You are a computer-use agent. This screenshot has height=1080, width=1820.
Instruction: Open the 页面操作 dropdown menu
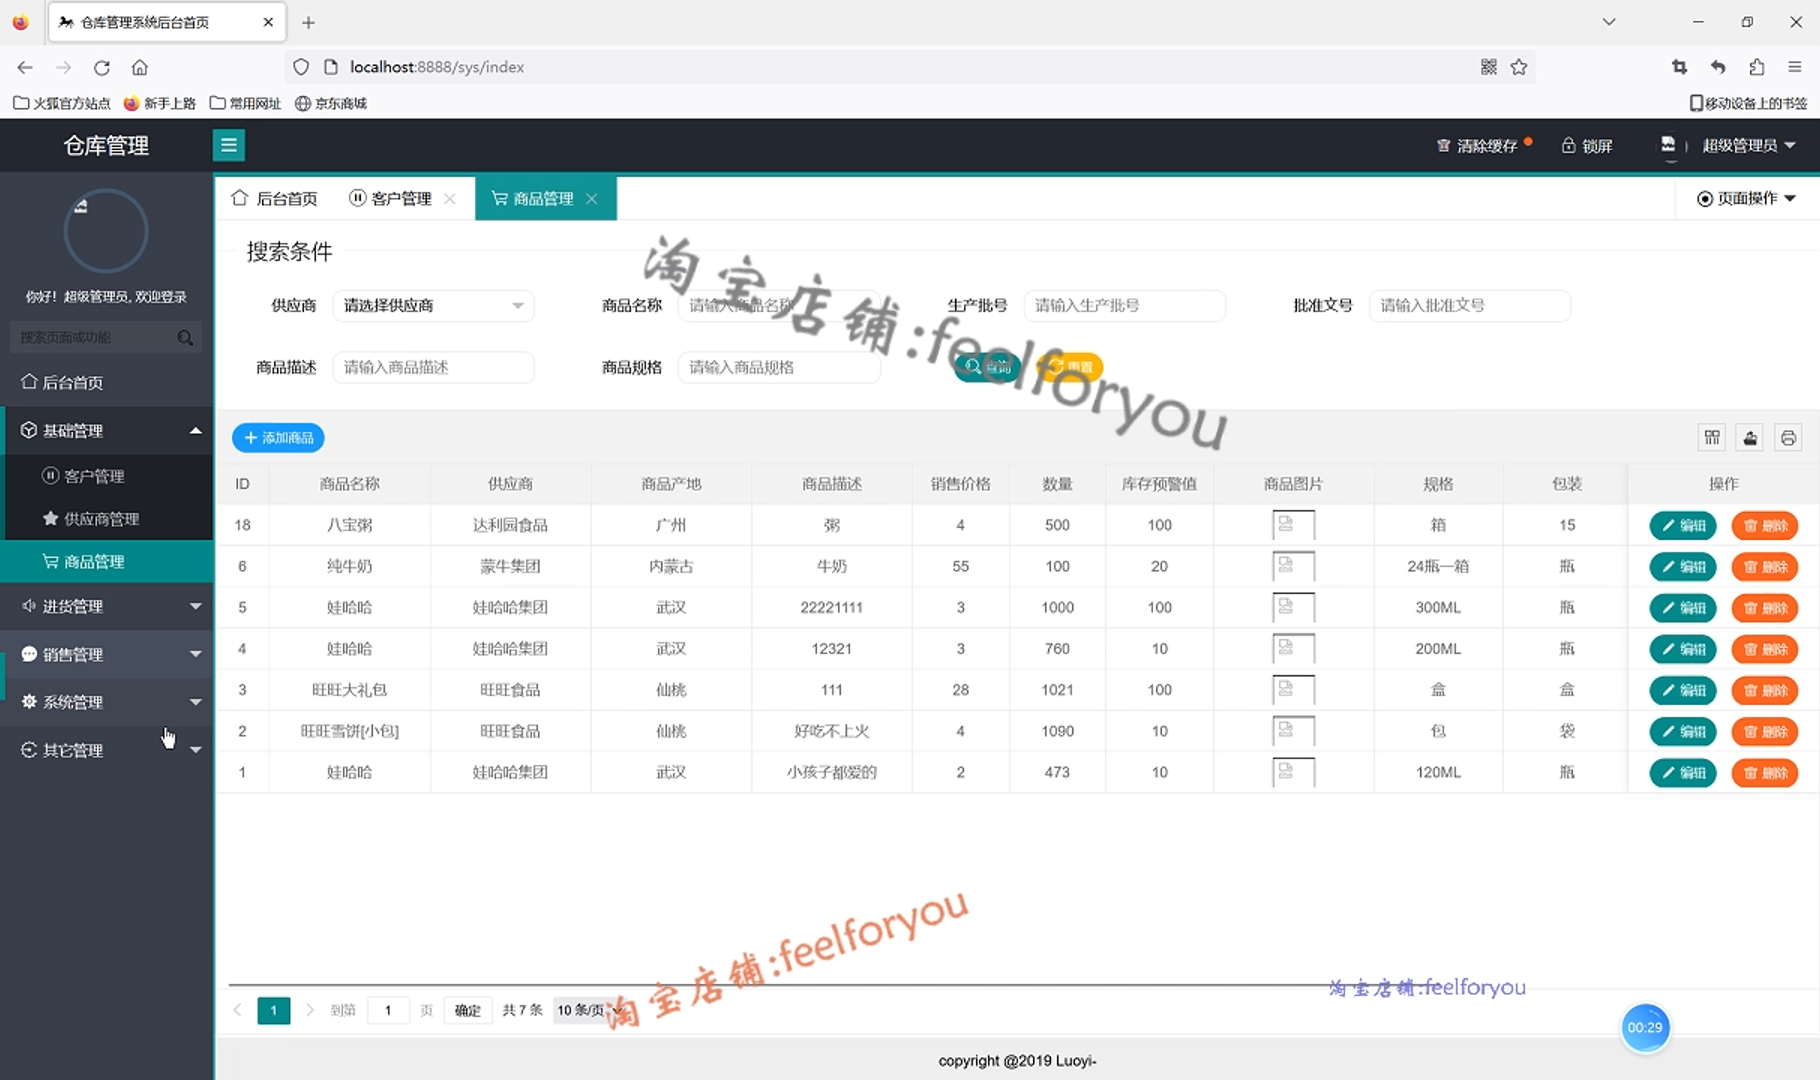pyautogui.click(x=1746, y=198)
